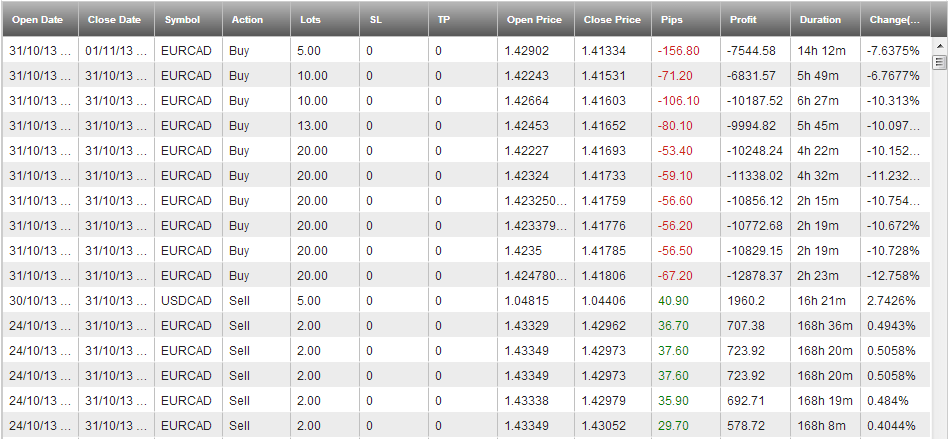Click the 29.70 pips value
949x439 pixels.
(x=673, y=425)
